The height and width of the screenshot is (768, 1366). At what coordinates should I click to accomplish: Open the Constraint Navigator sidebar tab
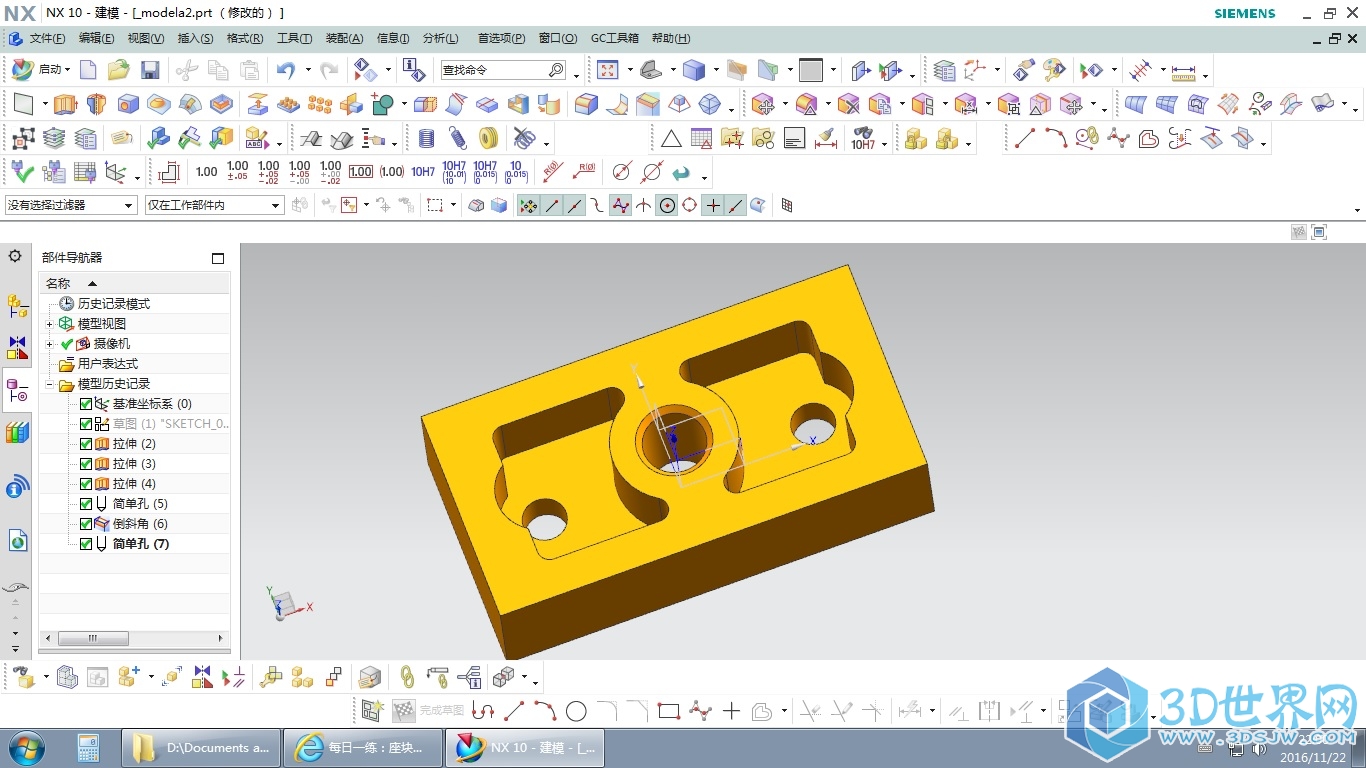(x=17, y=348)
